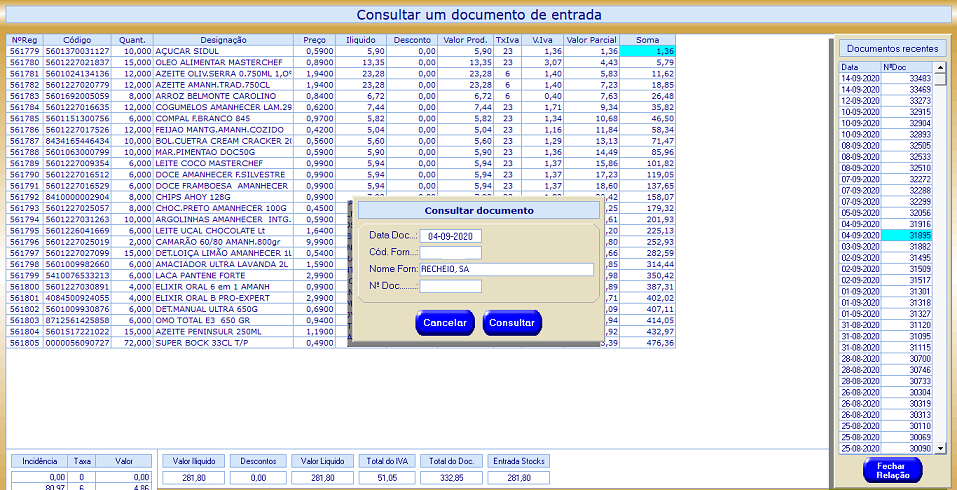Click the highlighted 1,36 Soma cell
The width and height of the screenshot is (957, 490).
pos(648,50)
